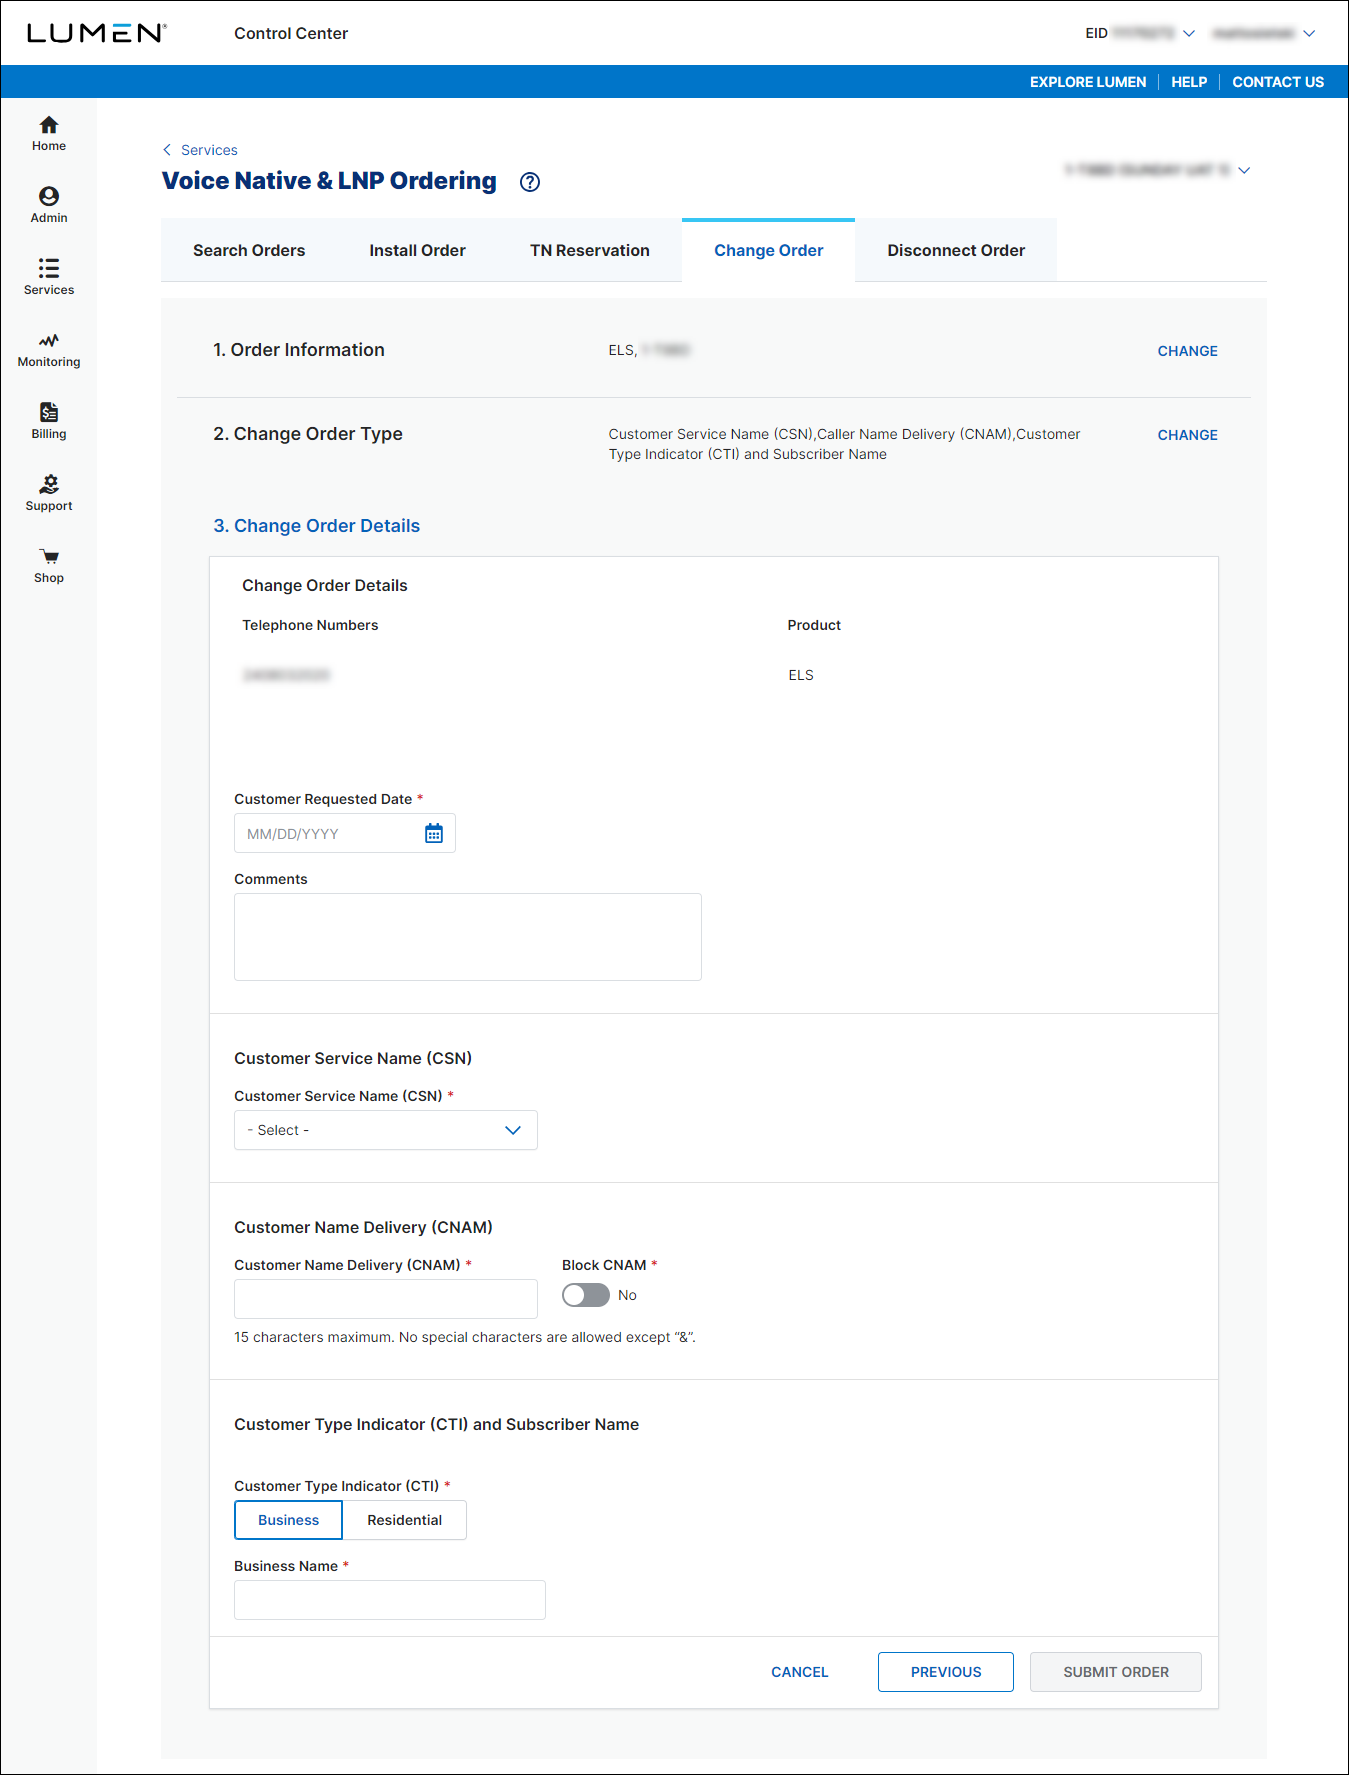Switch to Search Orders tab
Screen dimensions: 1349x1775
(249, 250)
